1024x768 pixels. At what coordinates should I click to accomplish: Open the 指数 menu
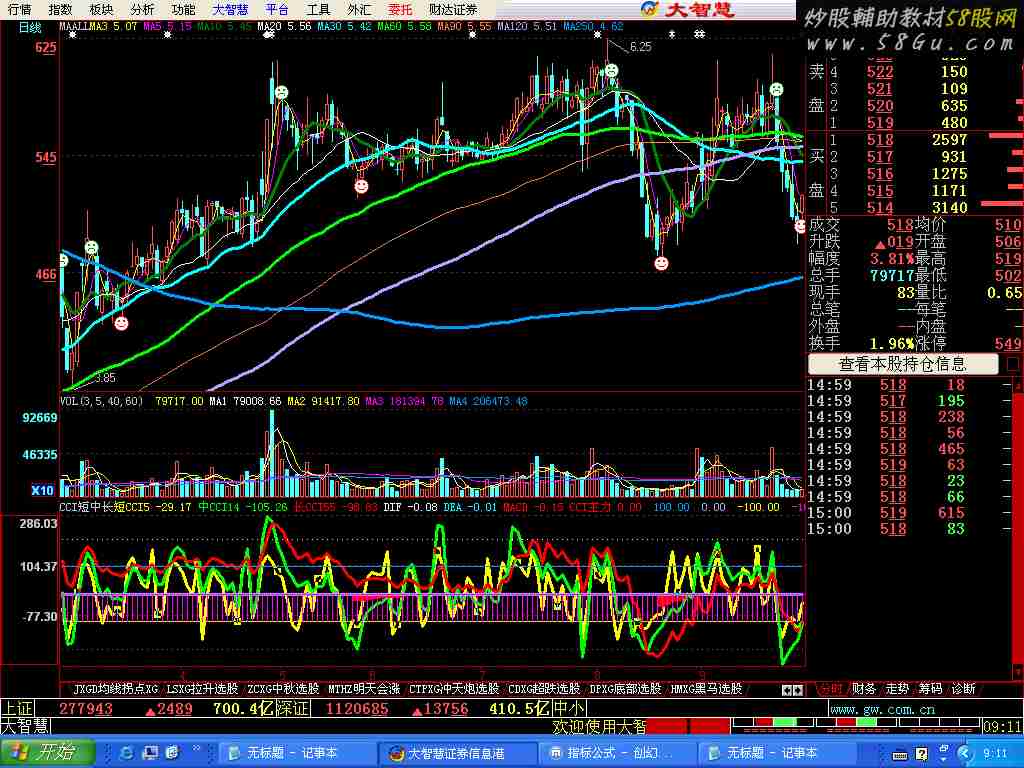61,9
